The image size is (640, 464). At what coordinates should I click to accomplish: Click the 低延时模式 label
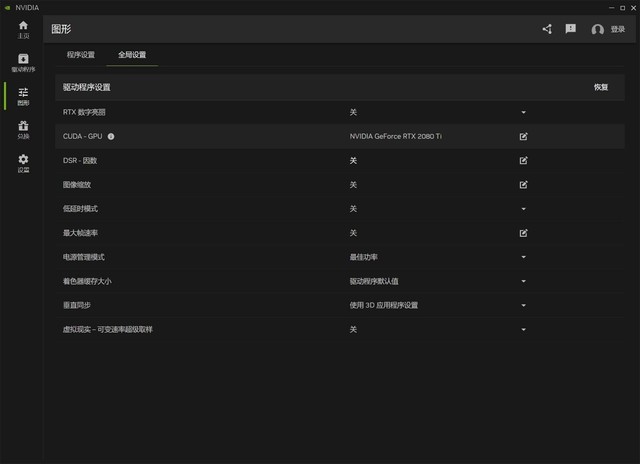pyautogui.click(x=80, y=209)
